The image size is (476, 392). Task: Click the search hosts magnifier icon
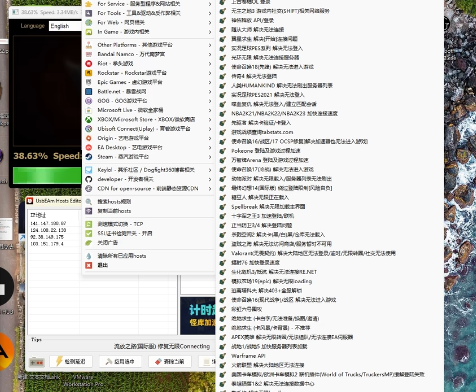pyautogui.click(x=89, y=202)
